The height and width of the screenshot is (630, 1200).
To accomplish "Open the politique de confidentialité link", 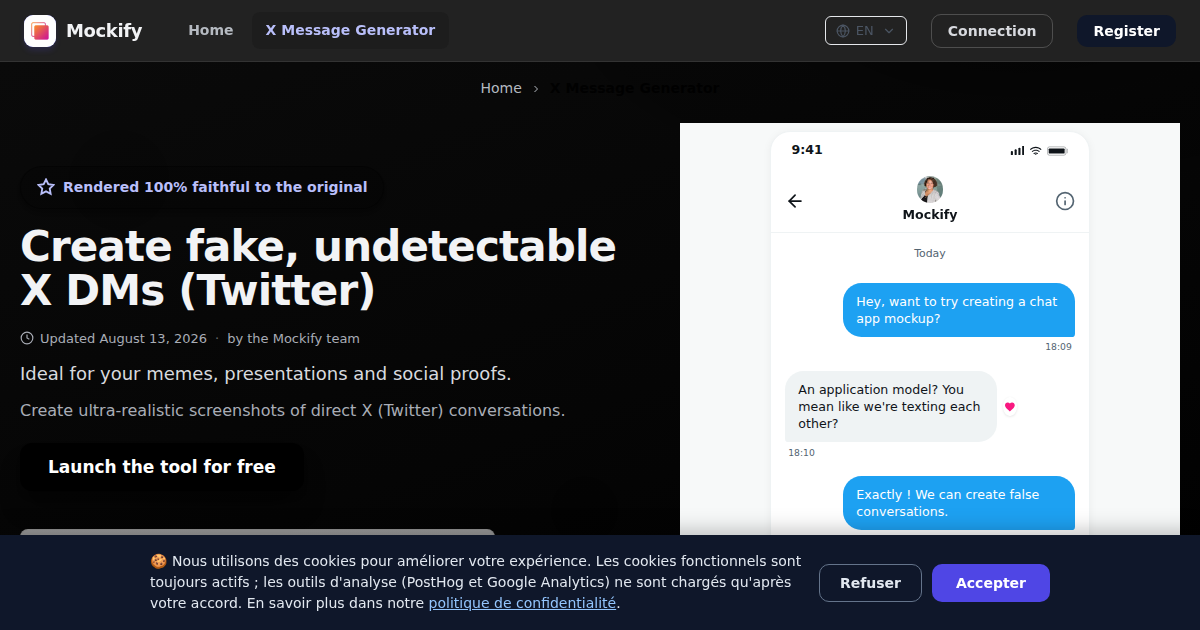I will [522, 603].
